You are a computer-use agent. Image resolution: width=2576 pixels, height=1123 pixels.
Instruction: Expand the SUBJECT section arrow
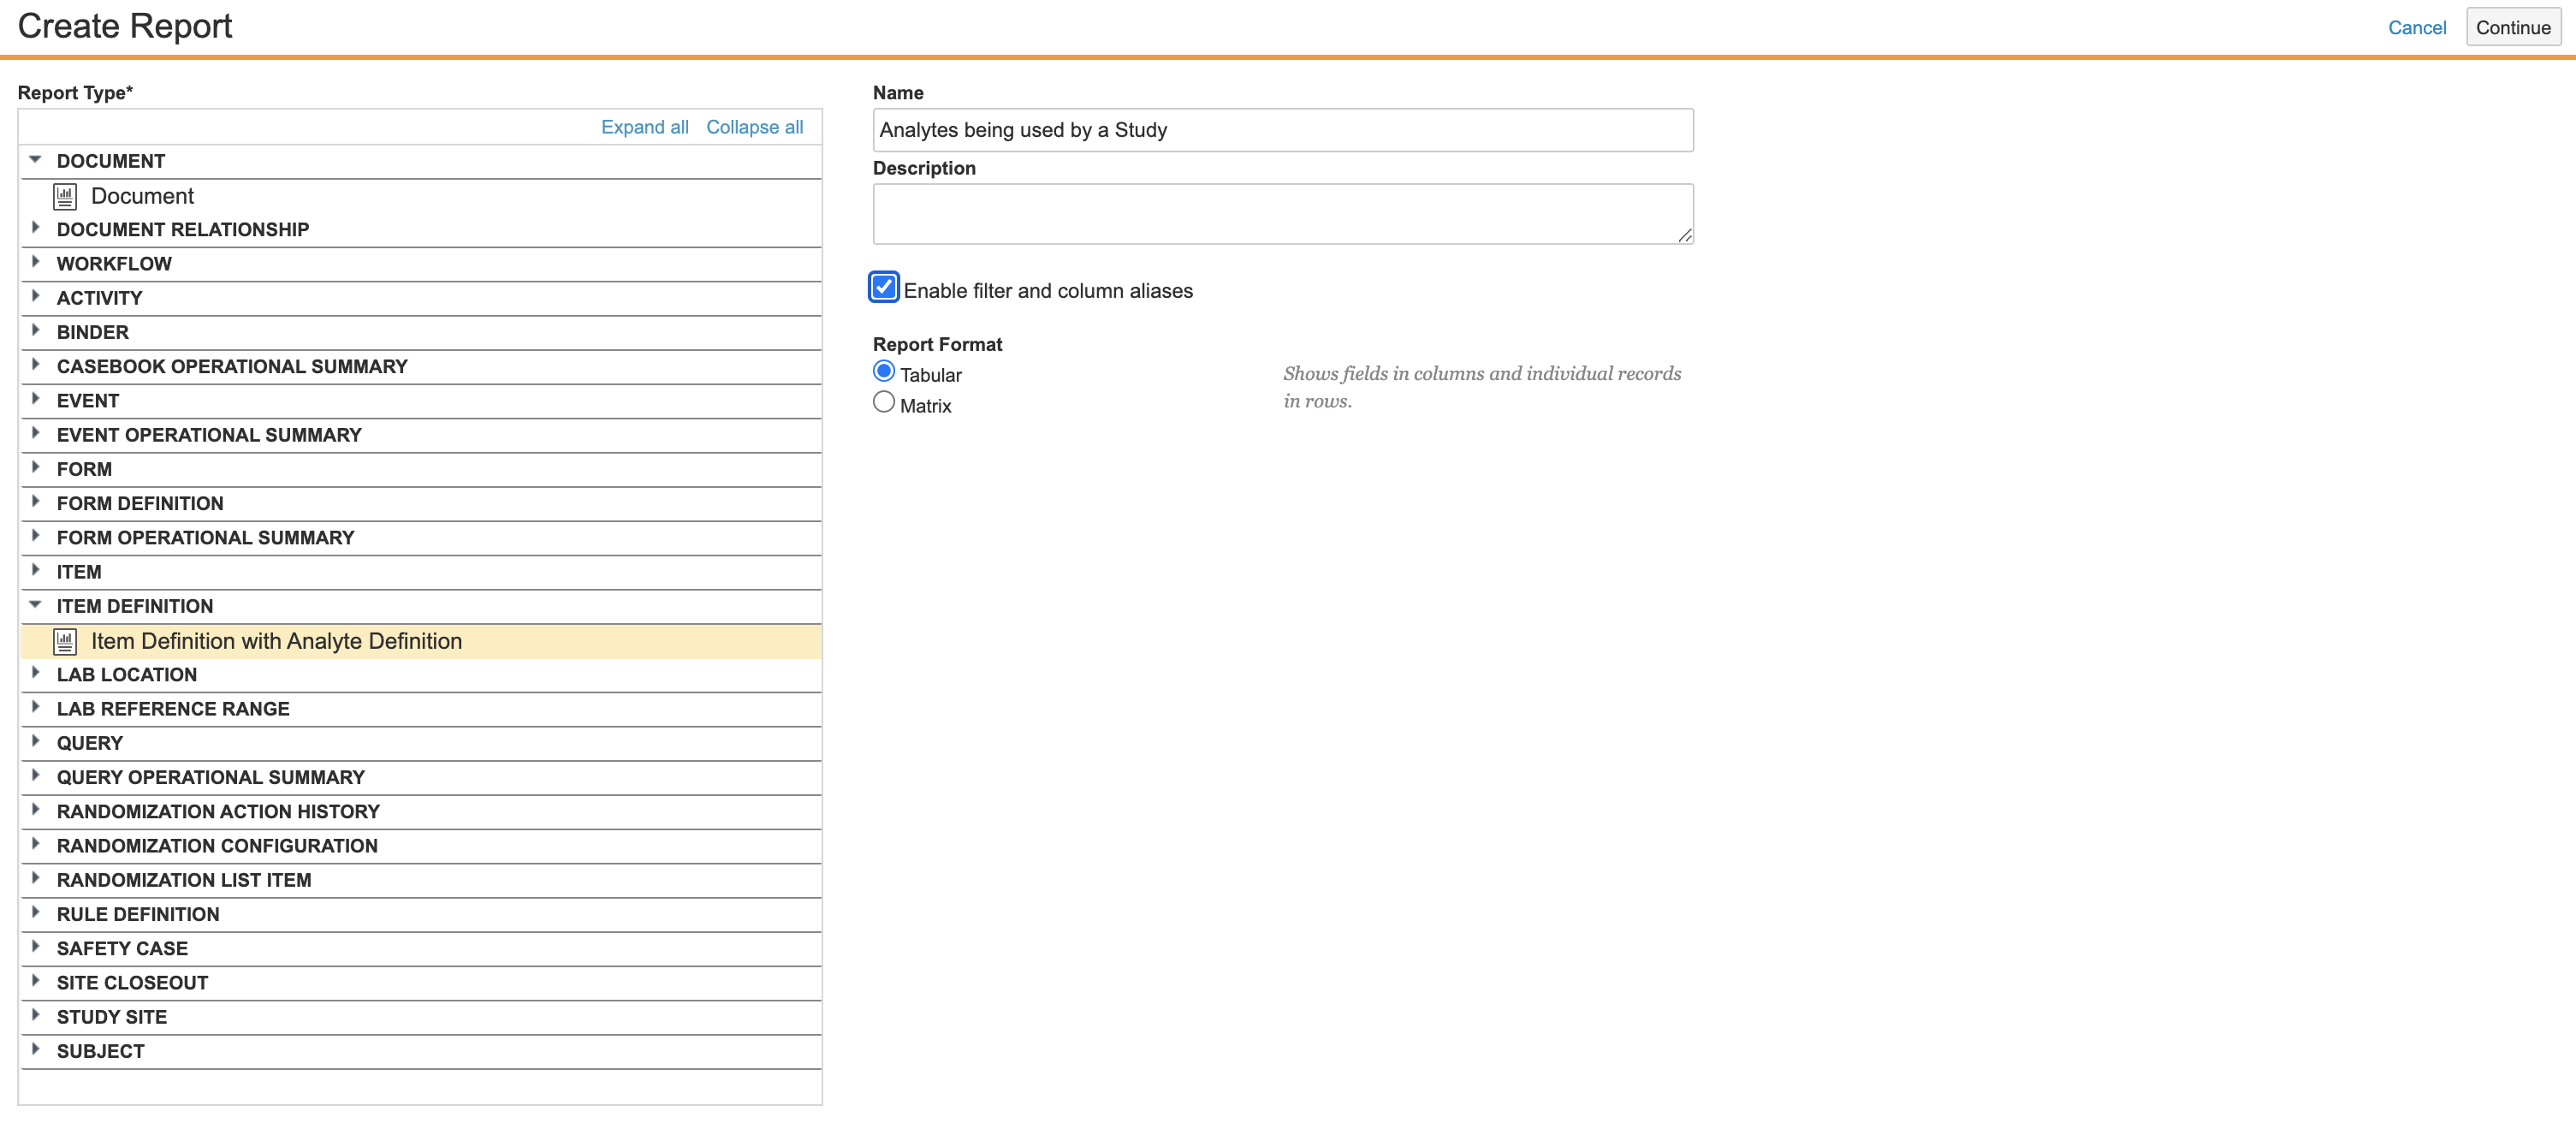pos(35,1049)
